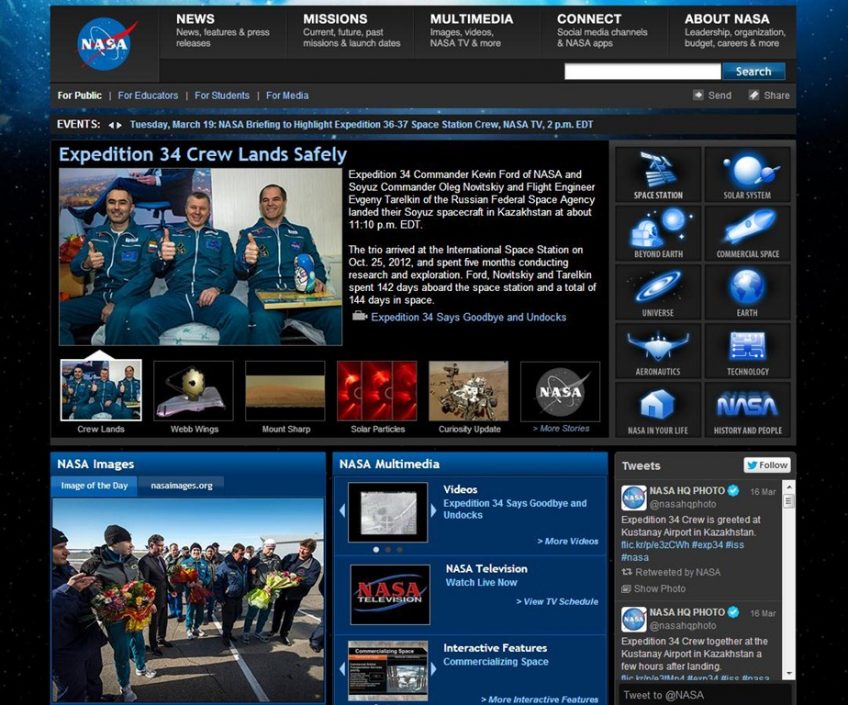This screenshot has height=705, width=848.
Task: Select the Curiosity Update thumbnail
Action: point(468,391)
